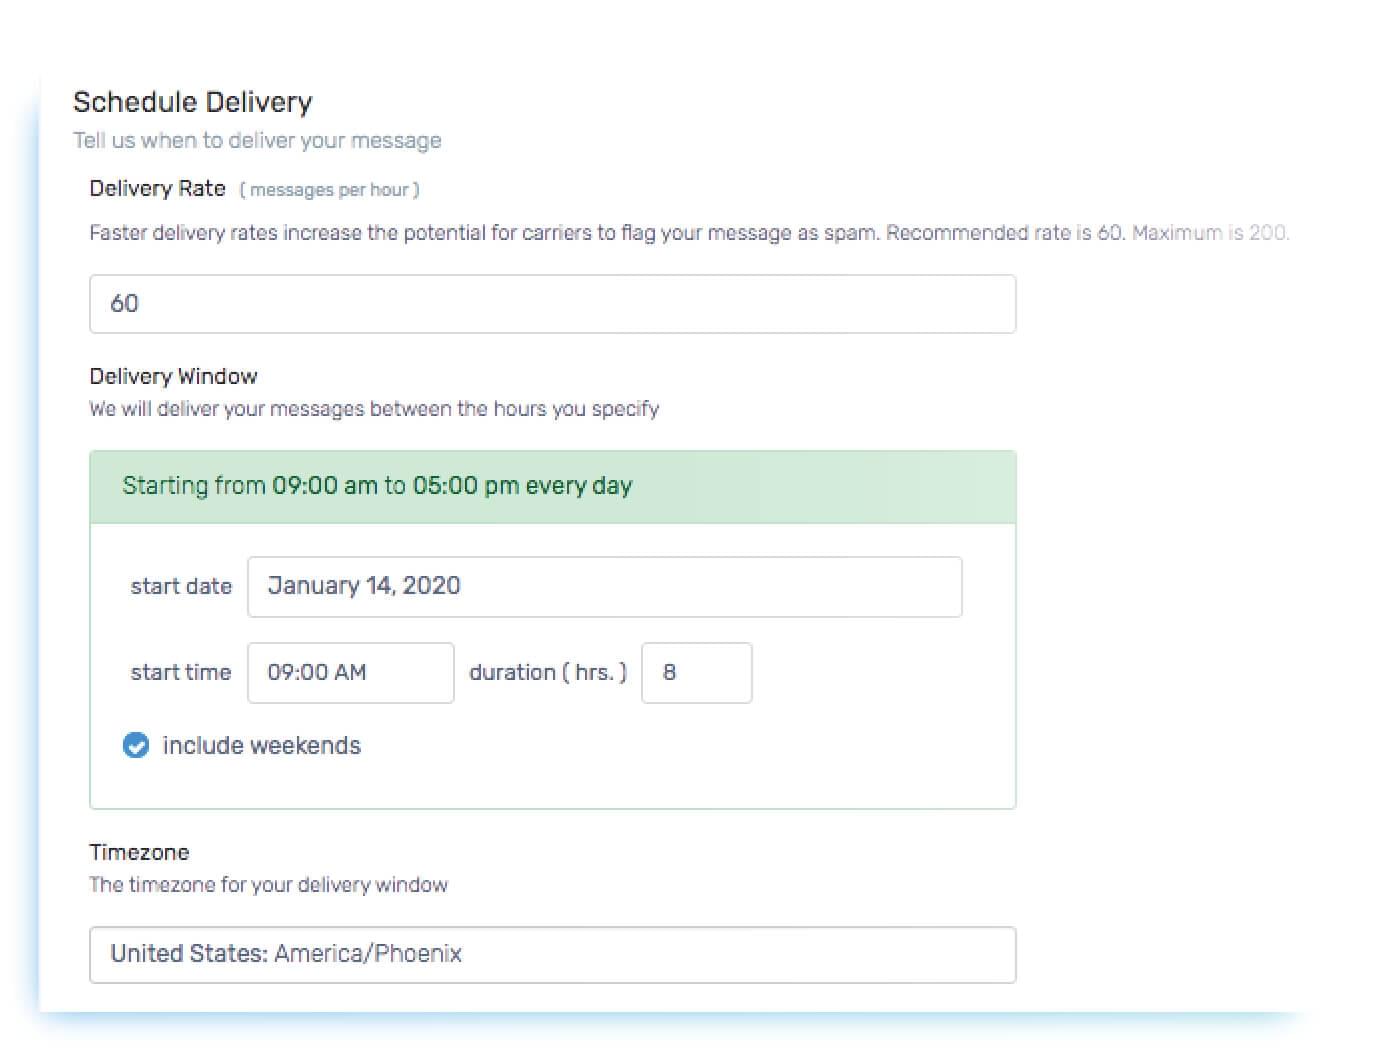The image size is (1388, 1059).
Task: Click the messages per hour hint text
Action: (x=330, y=189)
